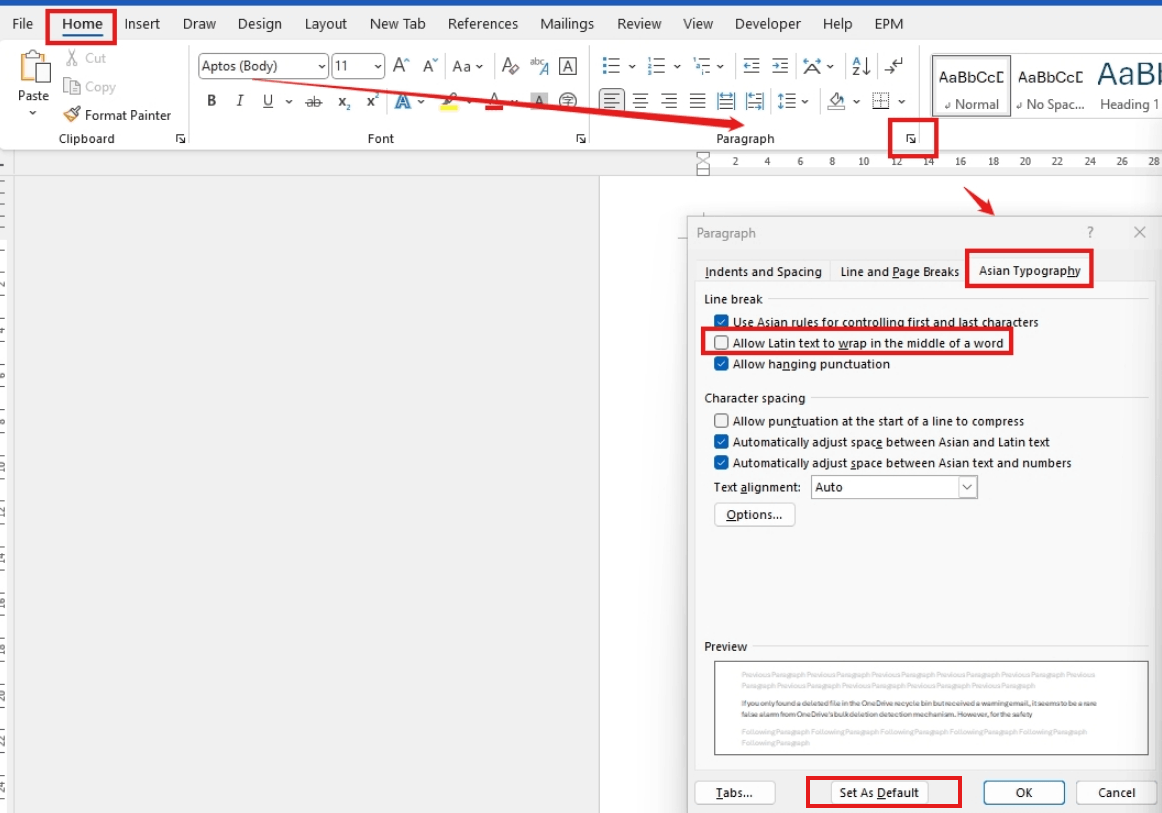Viewport: 1162px width, 813px height.
Task: Apply subscript formatting
Action: coord(343,102)
